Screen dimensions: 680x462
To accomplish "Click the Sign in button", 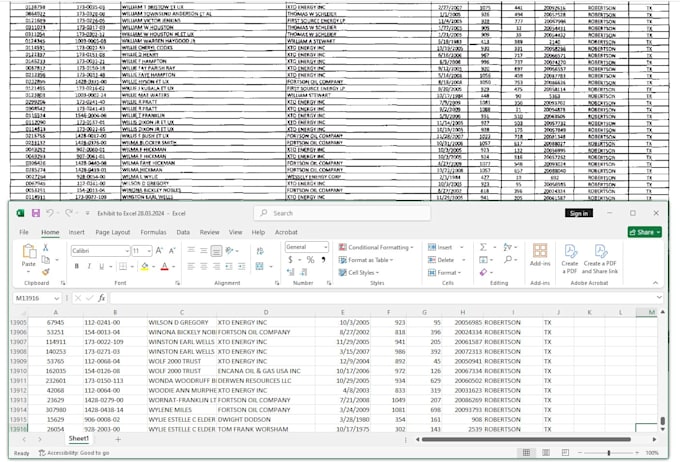I will pos(579,213).
